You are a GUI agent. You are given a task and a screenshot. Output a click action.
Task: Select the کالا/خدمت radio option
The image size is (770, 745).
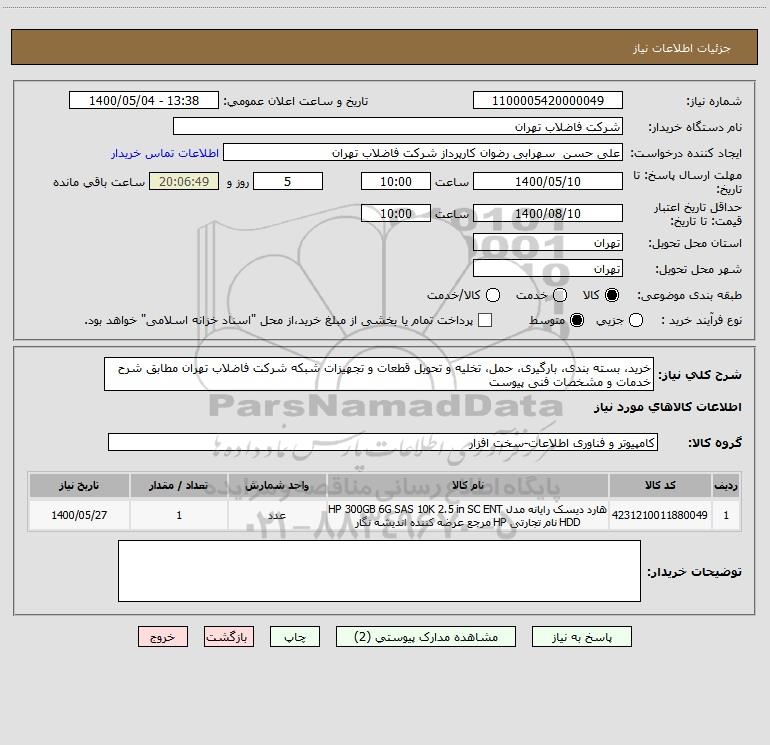[493, 295]
